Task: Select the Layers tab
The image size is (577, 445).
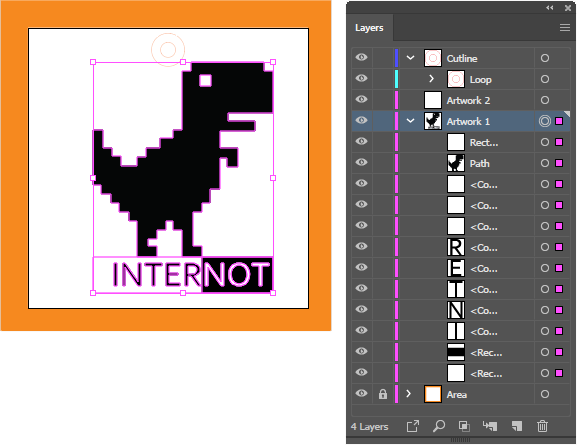Action: [x=369, y=28]
